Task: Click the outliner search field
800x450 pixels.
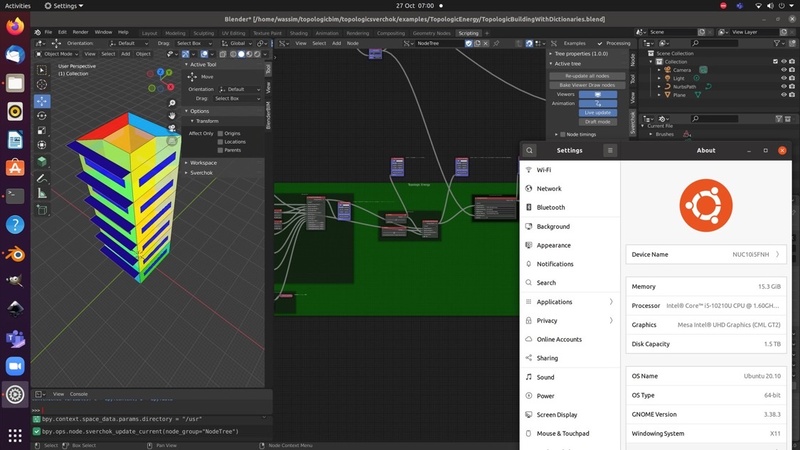Action: click(x=714, y=43)
